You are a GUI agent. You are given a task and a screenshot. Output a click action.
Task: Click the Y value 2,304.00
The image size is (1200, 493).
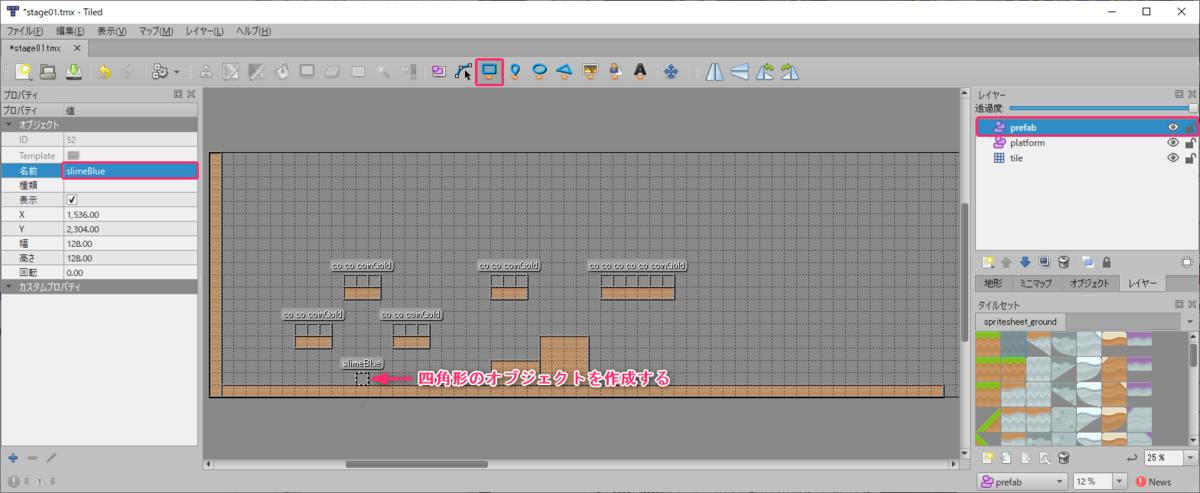(130, 228)
